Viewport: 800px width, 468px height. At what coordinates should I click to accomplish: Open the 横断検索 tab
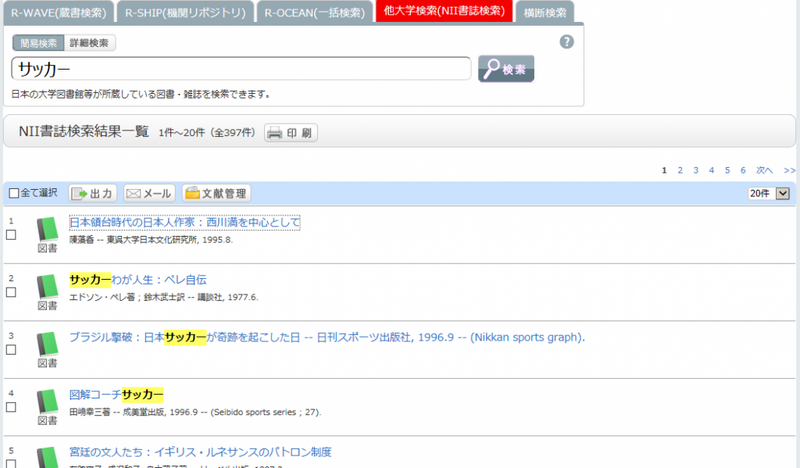[545, 13]
